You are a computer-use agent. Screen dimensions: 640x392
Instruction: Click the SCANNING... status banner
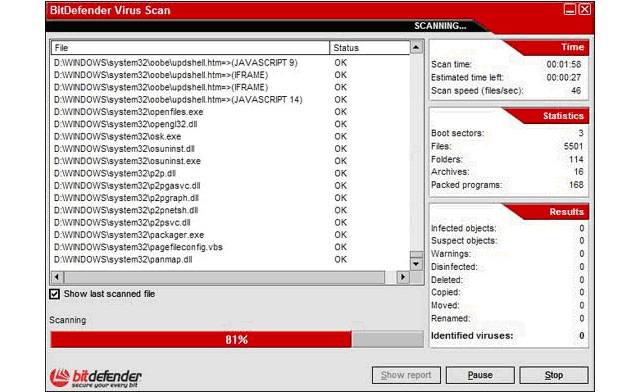(440, 26)
